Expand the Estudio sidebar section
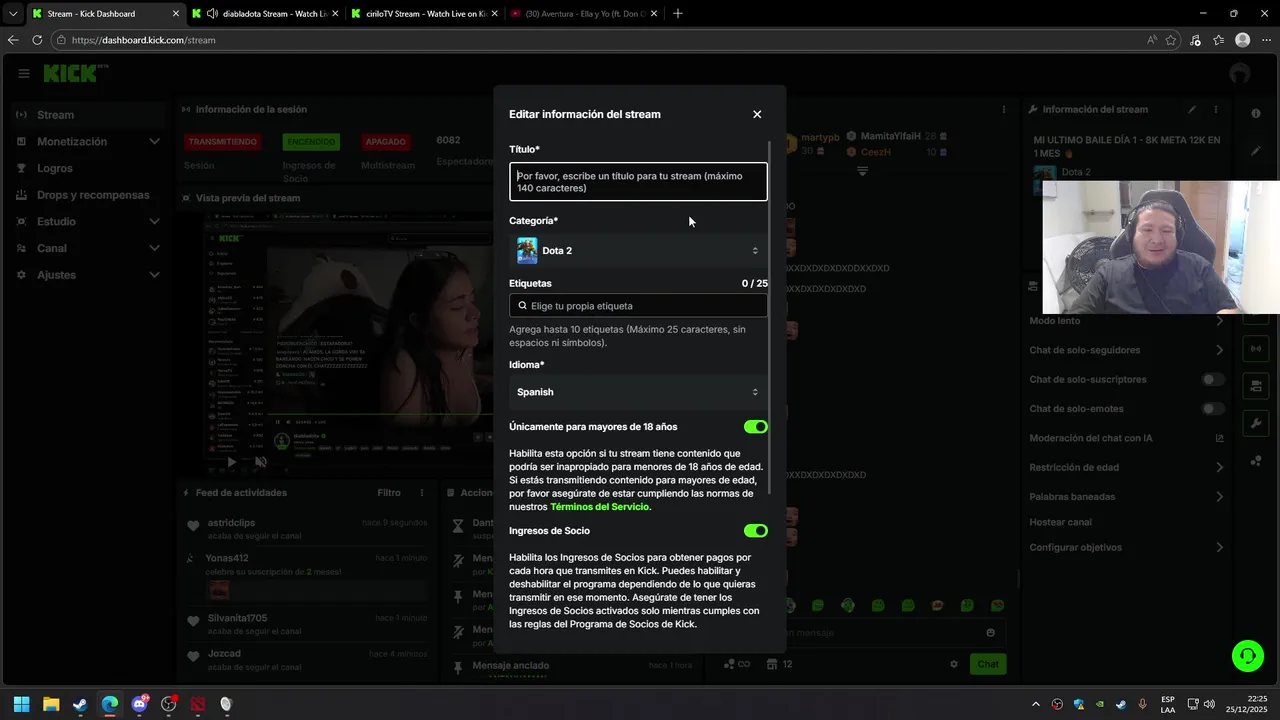The width and height of the screenshot is (1280, 720). pyautogui.click(x=88, y=222)
